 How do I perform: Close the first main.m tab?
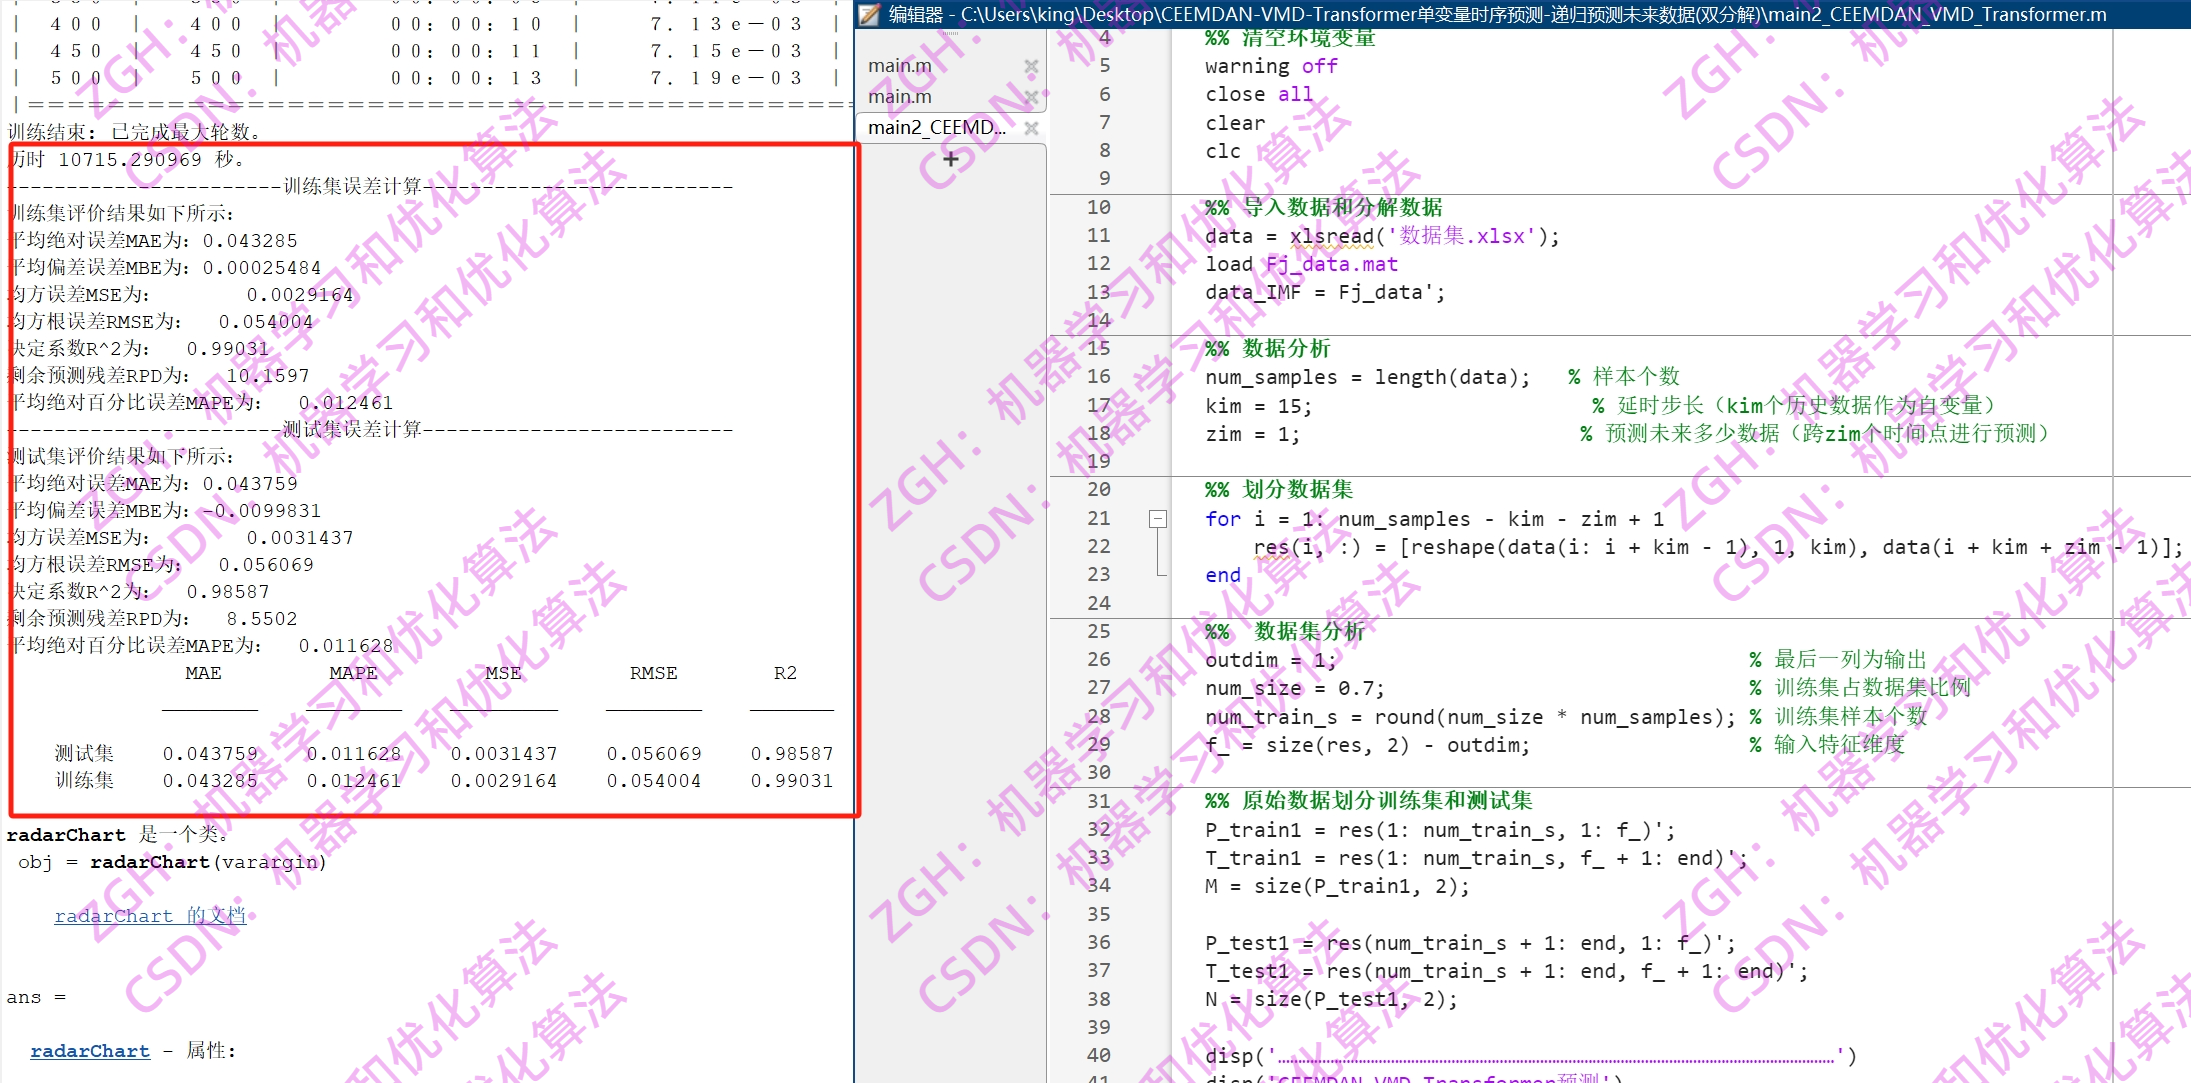[x=1031, y=66]
